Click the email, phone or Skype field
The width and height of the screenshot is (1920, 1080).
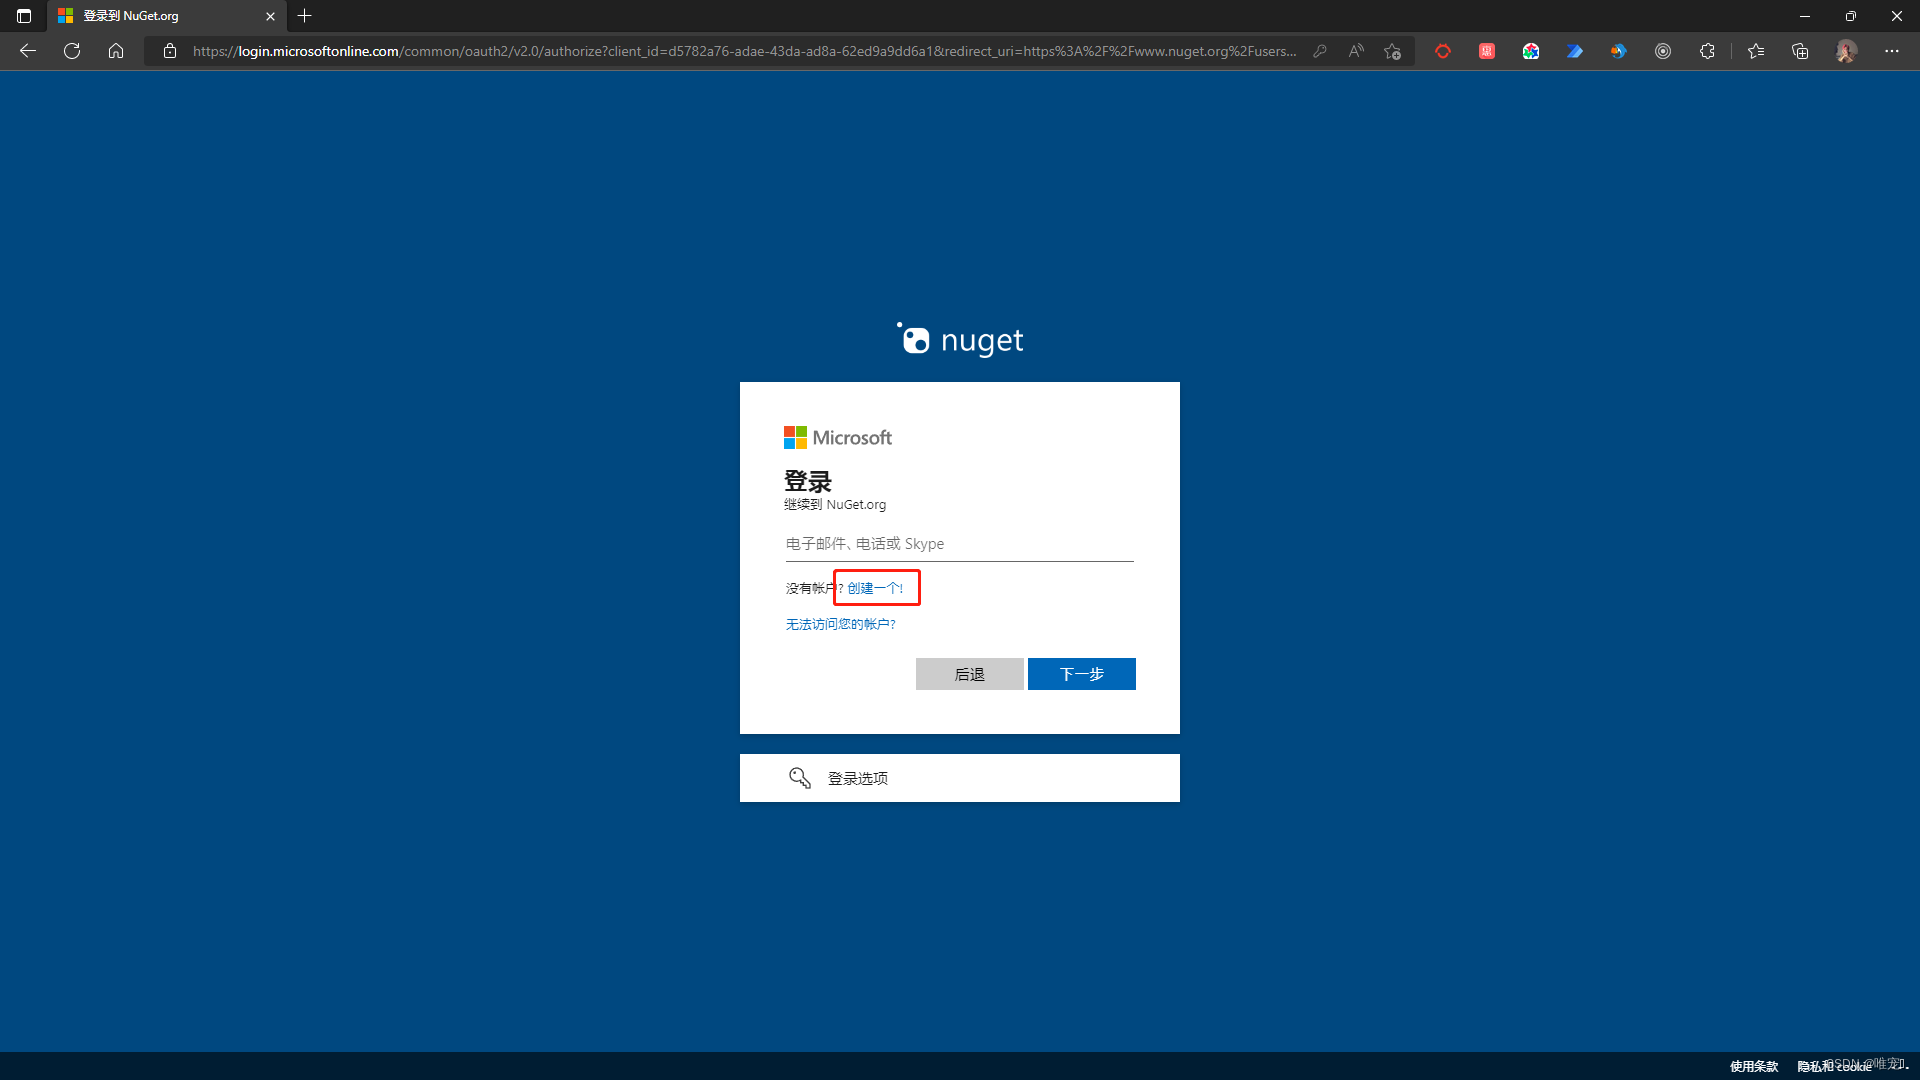(958, 544)
